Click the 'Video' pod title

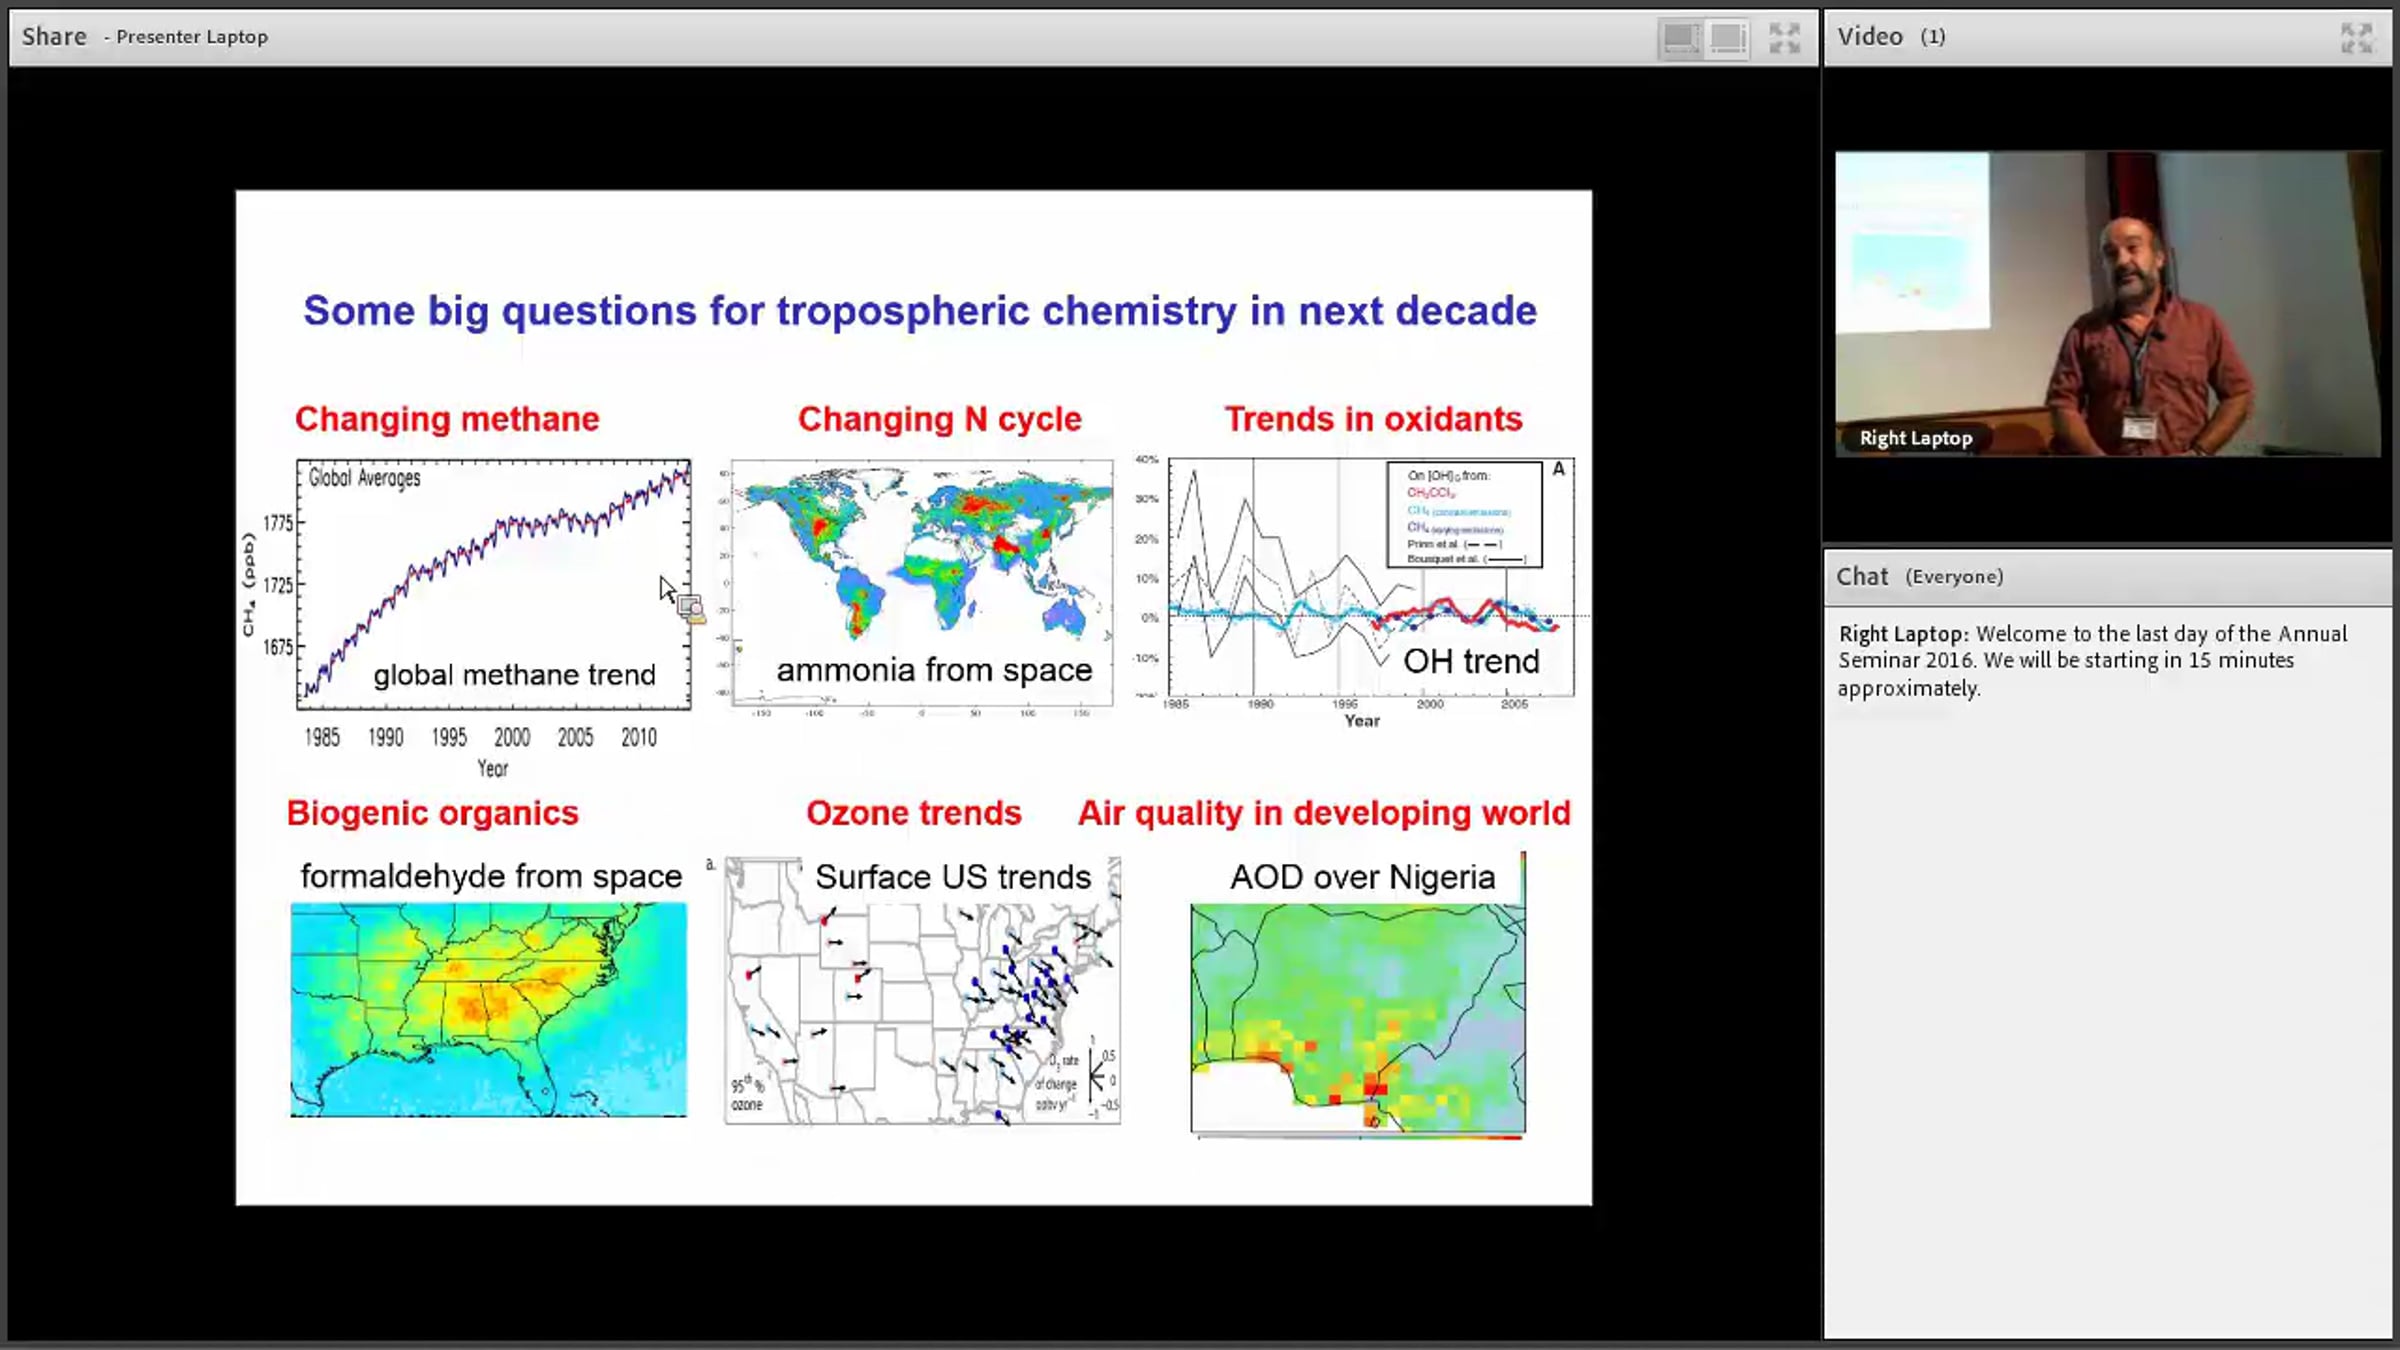click(1870, 37)
